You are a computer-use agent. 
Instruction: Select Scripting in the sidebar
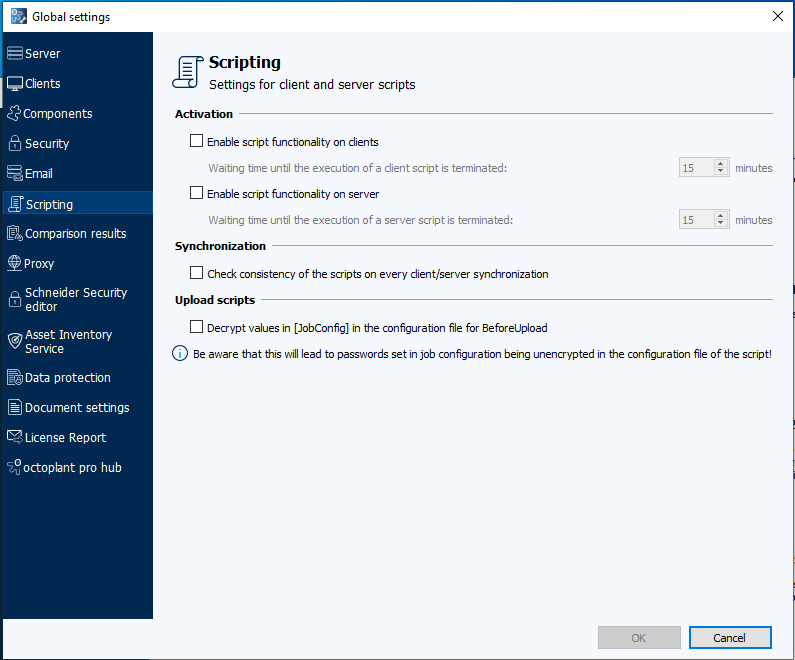point(78,204)
